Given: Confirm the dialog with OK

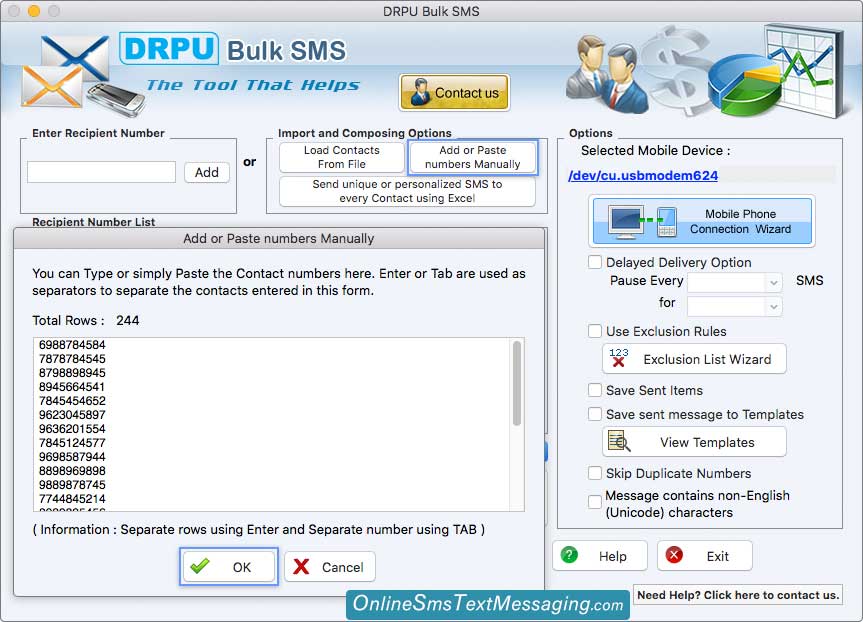Looking at the screenshot, I should tap(229, 566).
